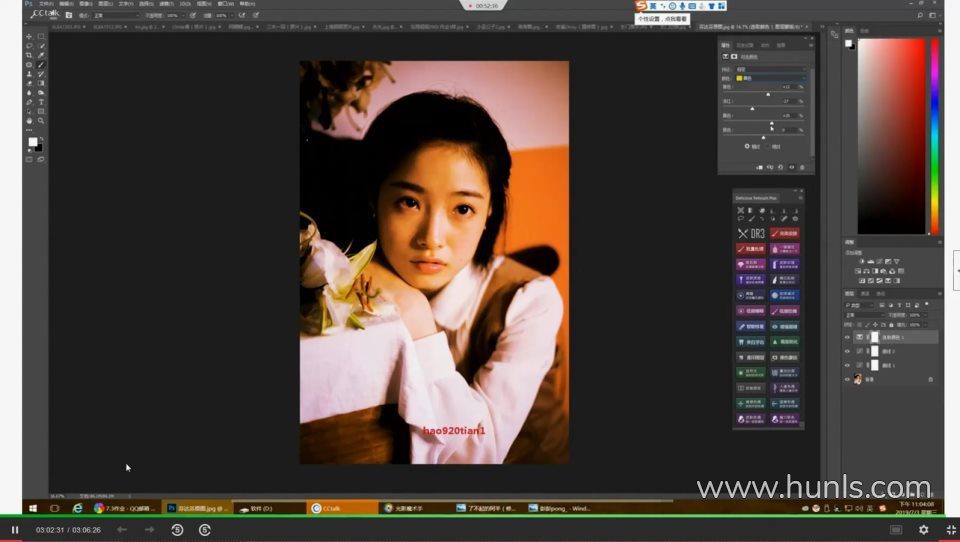This screenshot has height=542, width=960.
Task: Pick the Horizontal Type tool
Action: (41, 102)
